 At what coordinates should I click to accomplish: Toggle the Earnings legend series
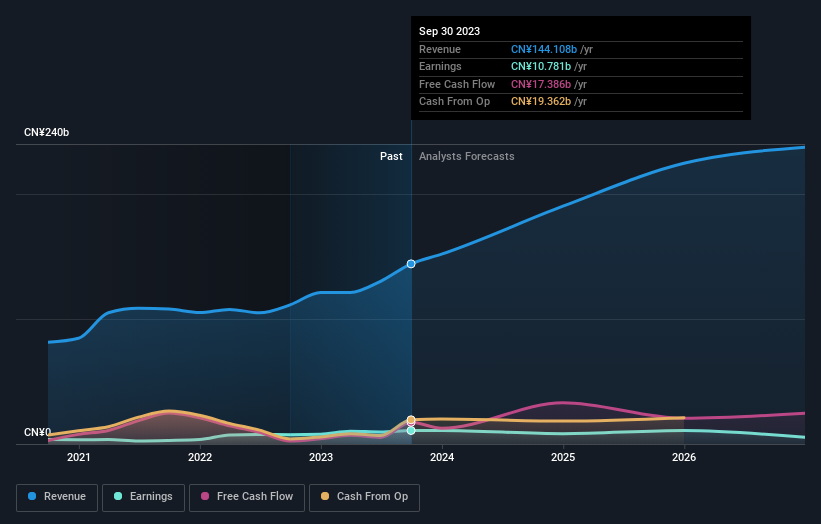point(143,497)
